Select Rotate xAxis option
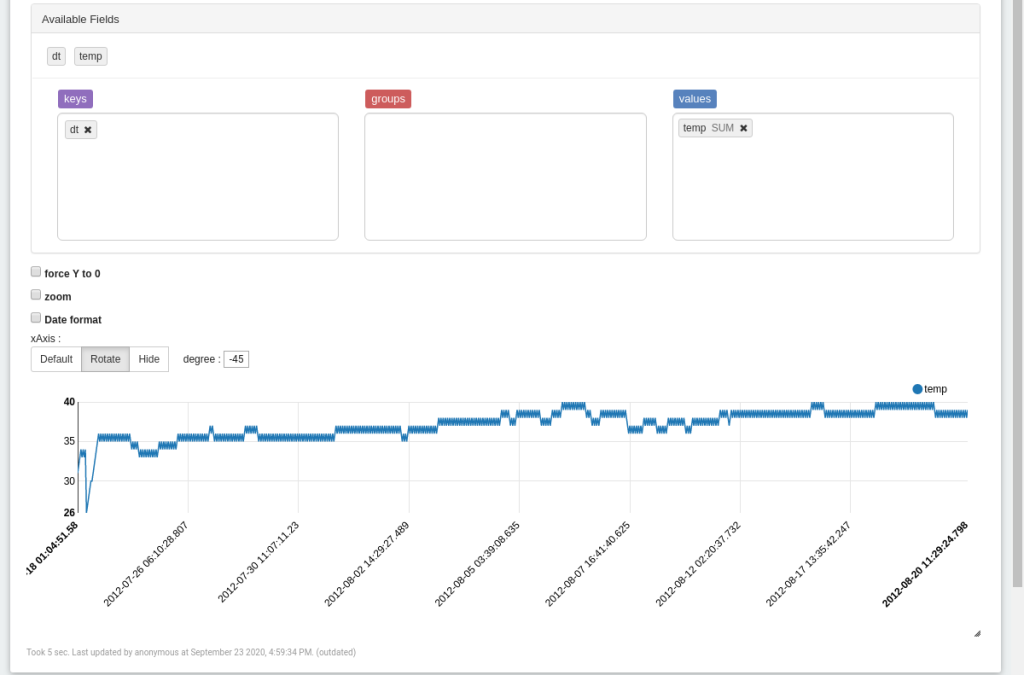This screenshot has height=675, width=1024. point(105,359)
